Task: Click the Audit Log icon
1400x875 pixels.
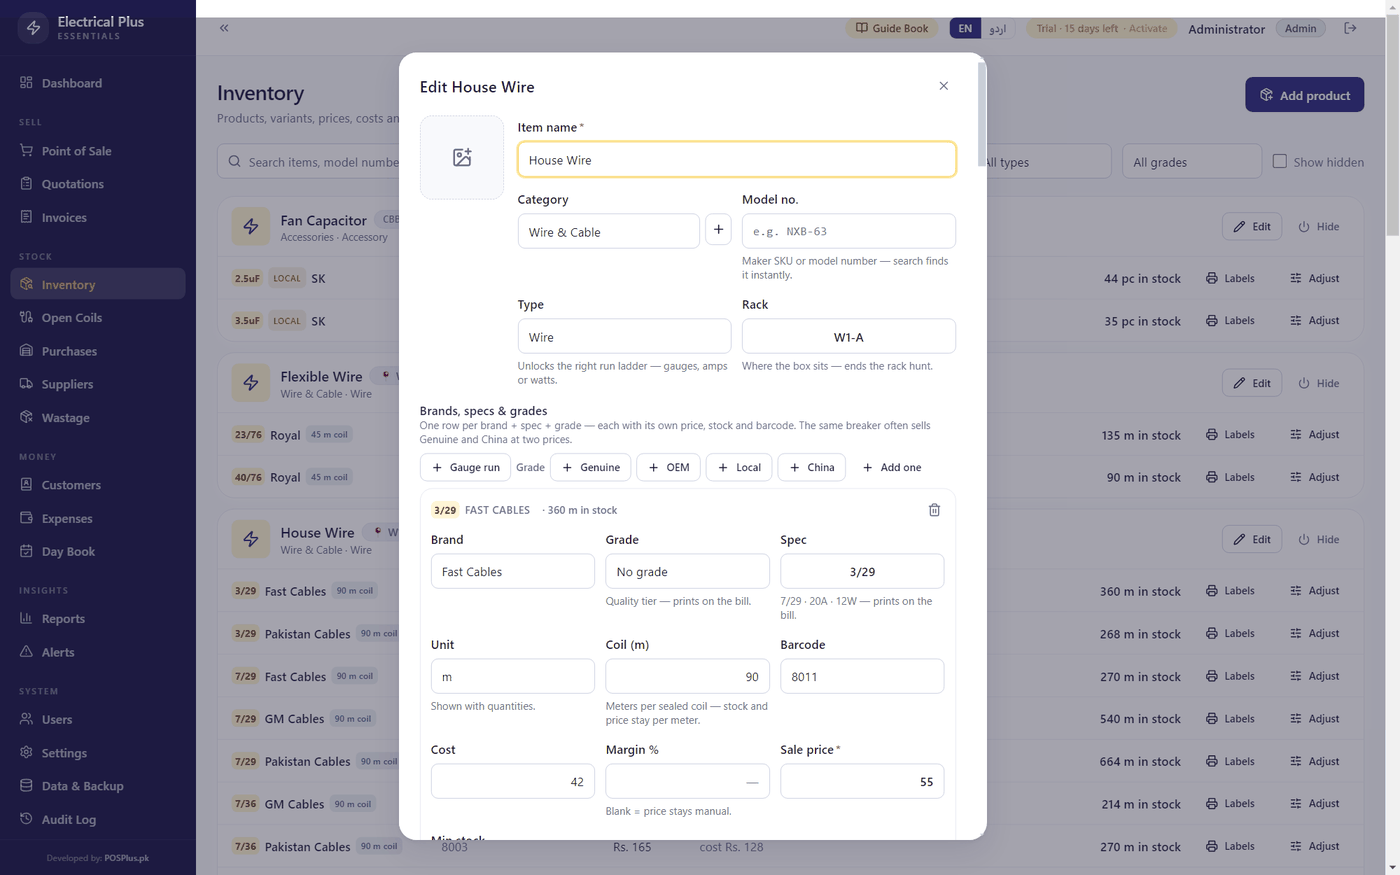Action: 26,819
